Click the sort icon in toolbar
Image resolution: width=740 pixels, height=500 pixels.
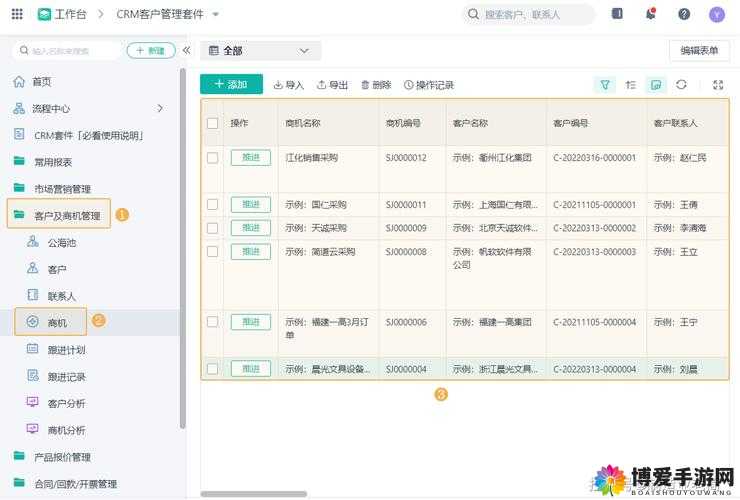click(x=631, y=85)
